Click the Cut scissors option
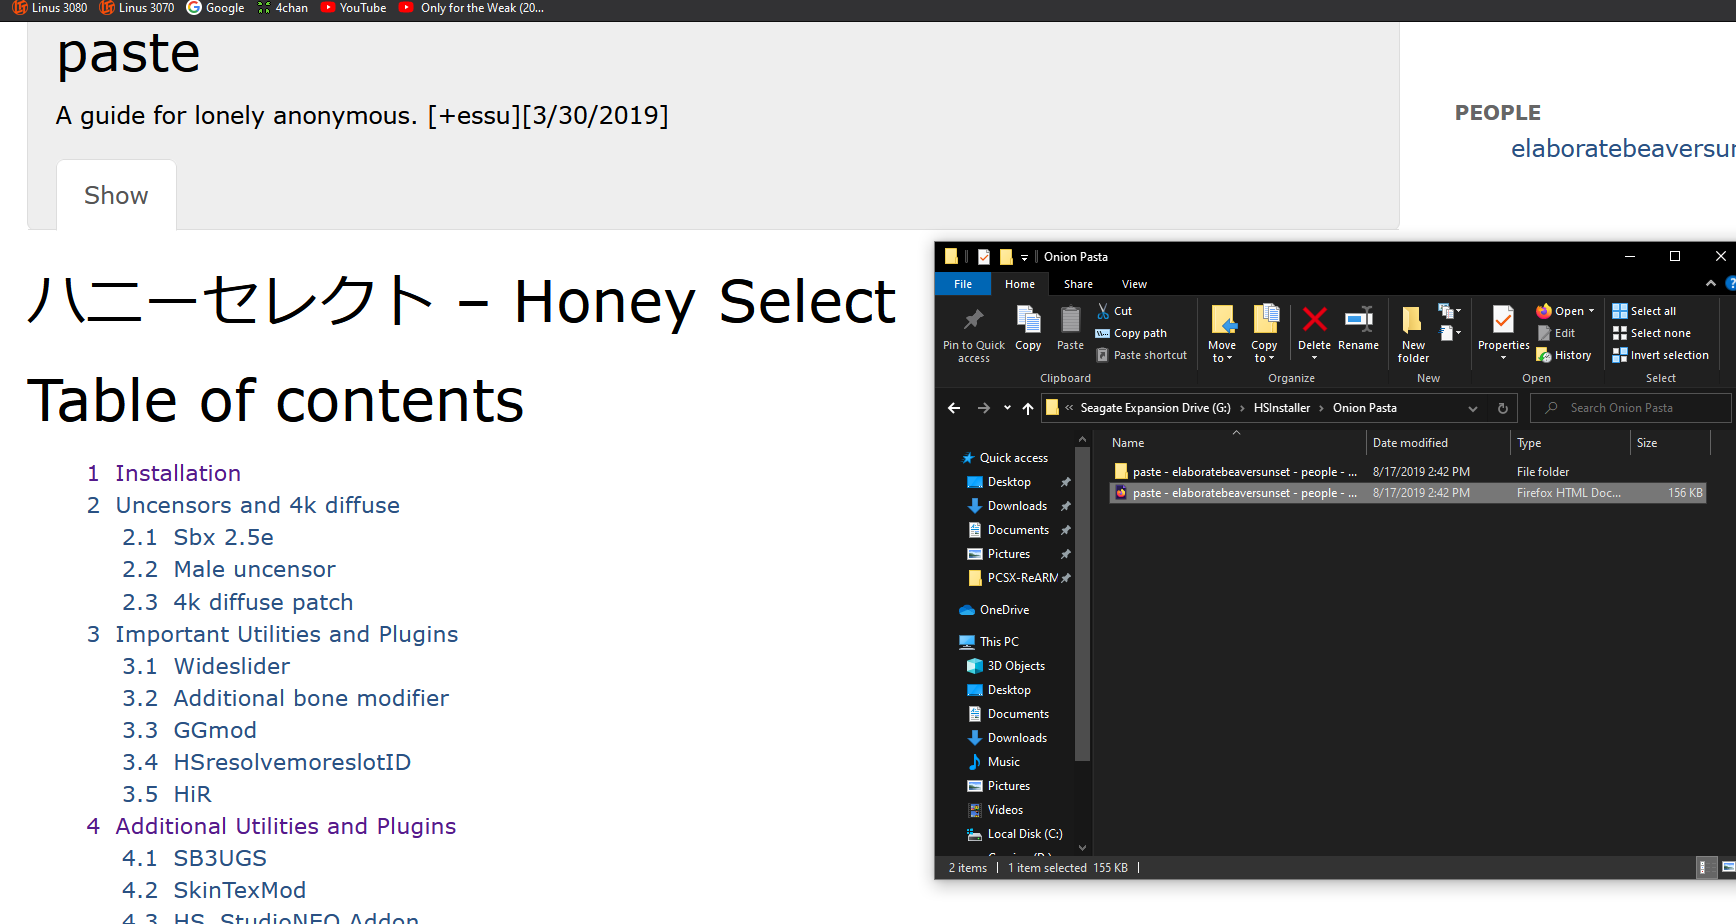The width and height of the screenshot is (1736, 924). tap(1115, 311)
